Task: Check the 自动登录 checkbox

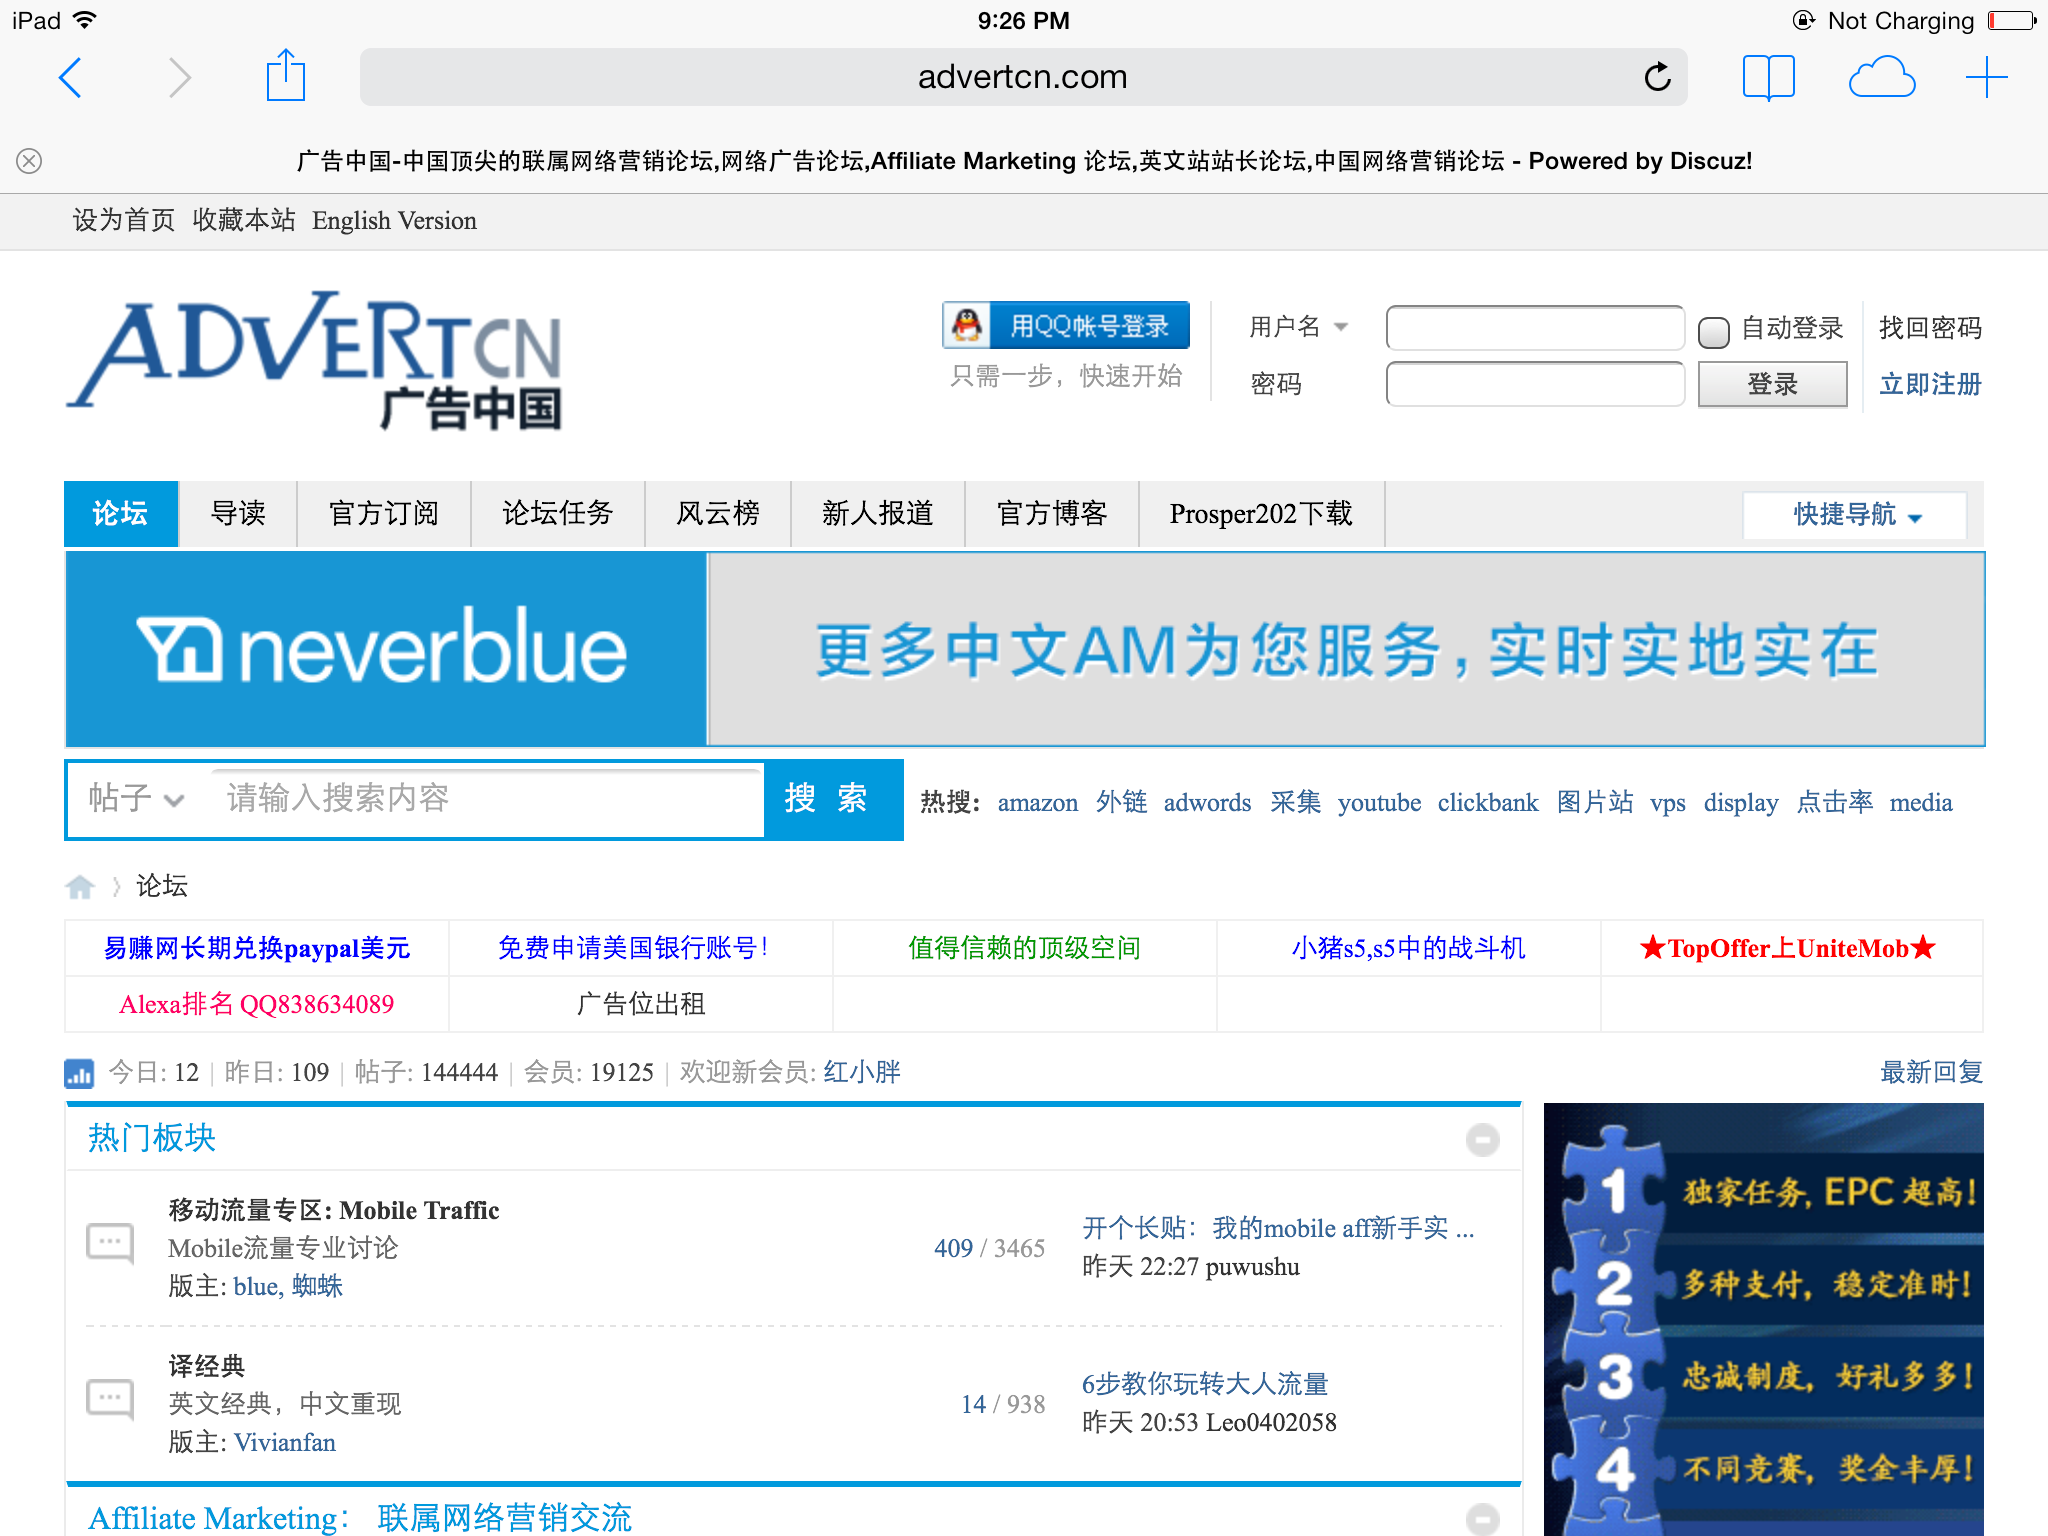Action: (x=1714, y=331)
